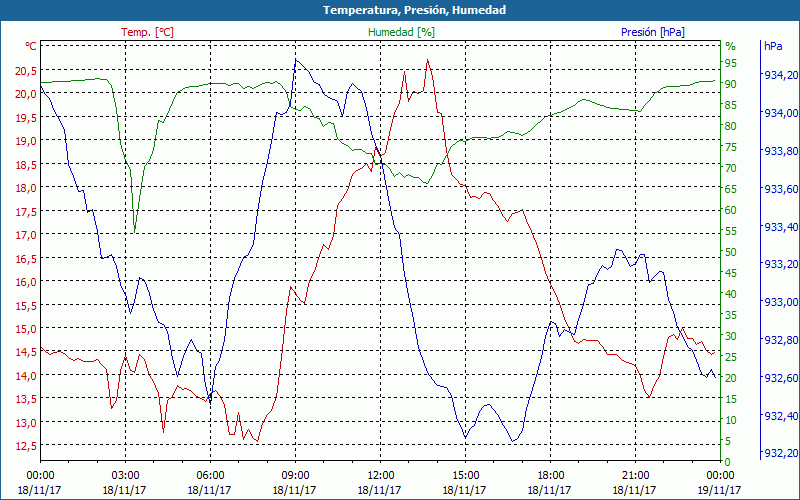Screen dimensions: 800x500
Task: Click the 95 humidity axis value
Action: click(731, 63)
